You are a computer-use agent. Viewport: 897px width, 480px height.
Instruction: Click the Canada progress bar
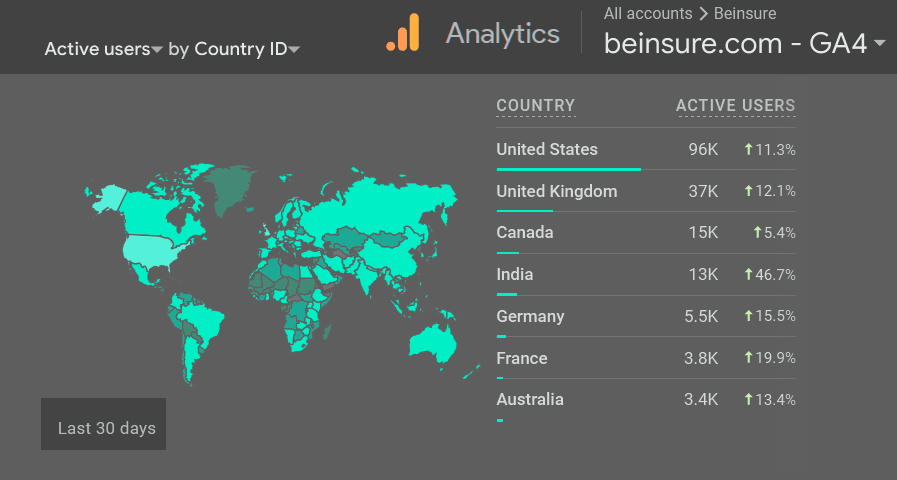(x=508, y=253)
